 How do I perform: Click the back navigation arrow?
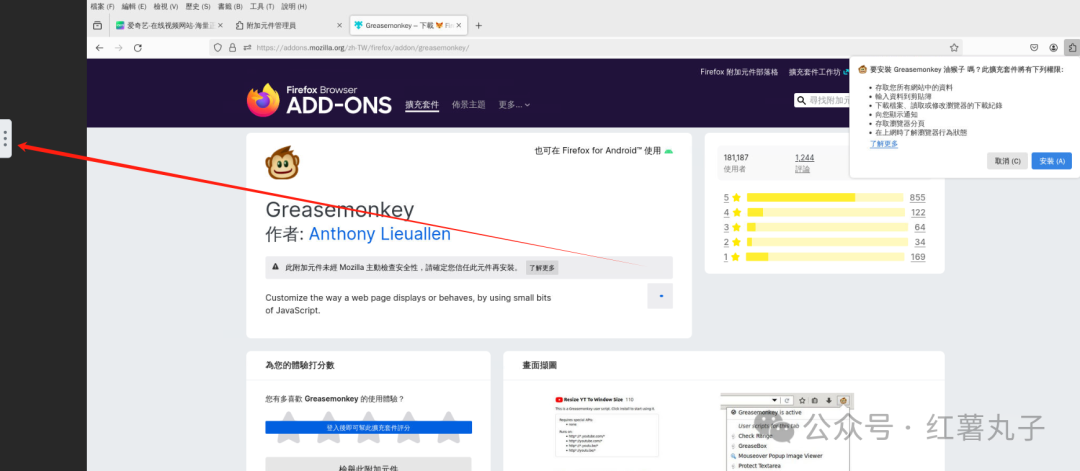pos(99,48)
